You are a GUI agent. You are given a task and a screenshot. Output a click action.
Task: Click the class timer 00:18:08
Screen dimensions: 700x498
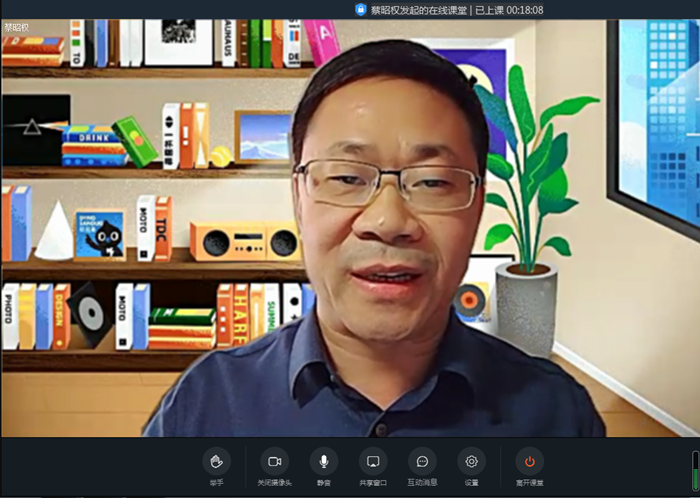[x=523, y=9]
